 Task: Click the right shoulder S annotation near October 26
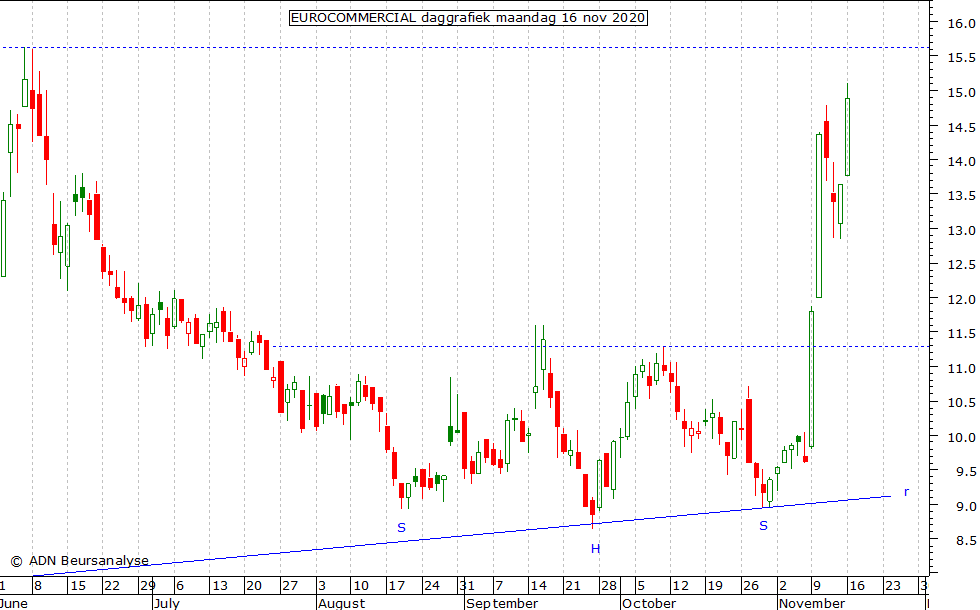tap(763, 526)
